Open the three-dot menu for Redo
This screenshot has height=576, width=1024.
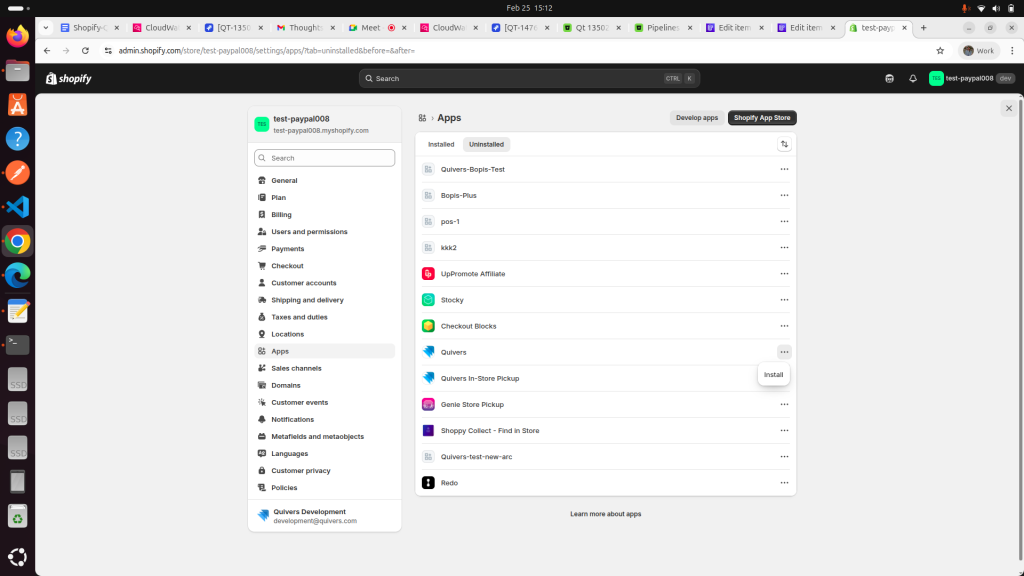(x=784, y=483)
